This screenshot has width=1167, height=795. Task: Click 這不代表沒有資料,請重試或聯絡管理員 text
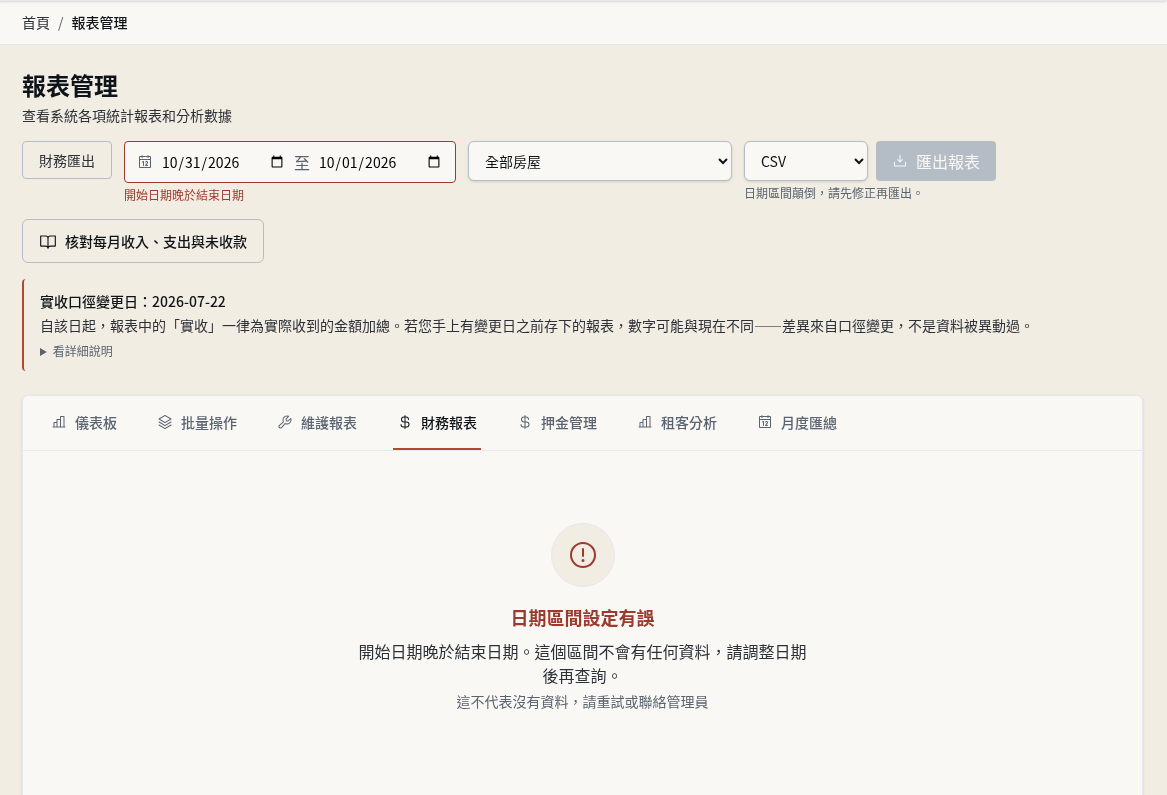coord(582,702)
